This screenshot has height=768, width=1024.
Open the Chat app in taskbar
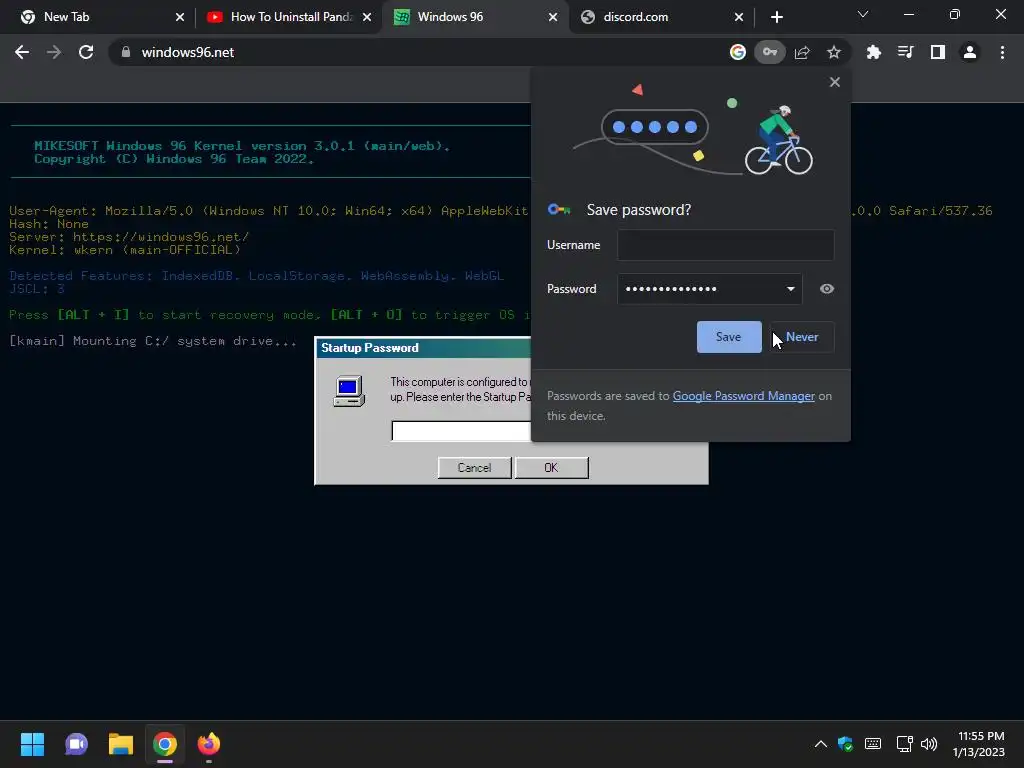click(x=76, y=744)
